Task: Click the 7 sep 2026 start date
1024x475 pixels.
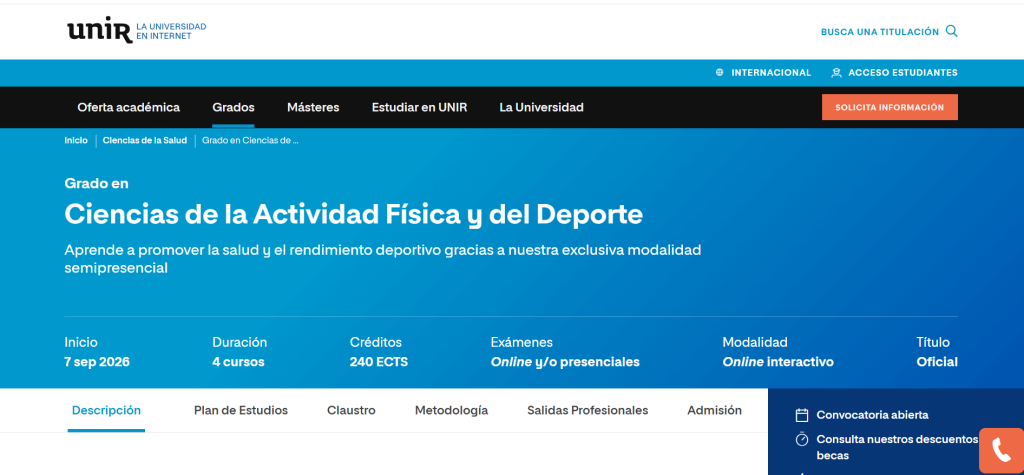Action: coord(97,362)
